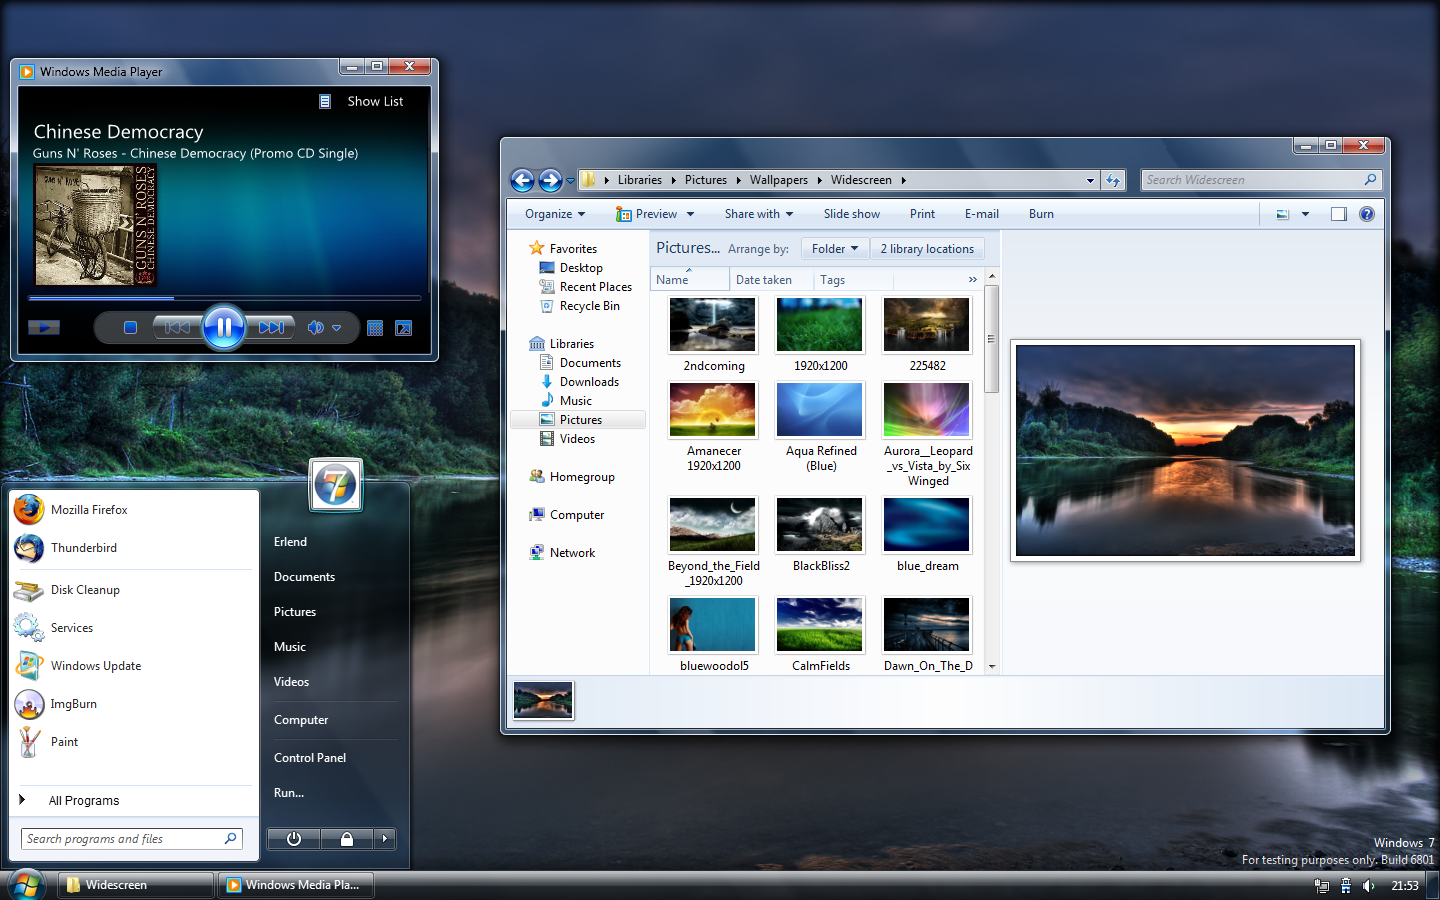Viewport: 1440px width, 900px height.
Task: Select Downloads library
Action: tap(579, 382)
